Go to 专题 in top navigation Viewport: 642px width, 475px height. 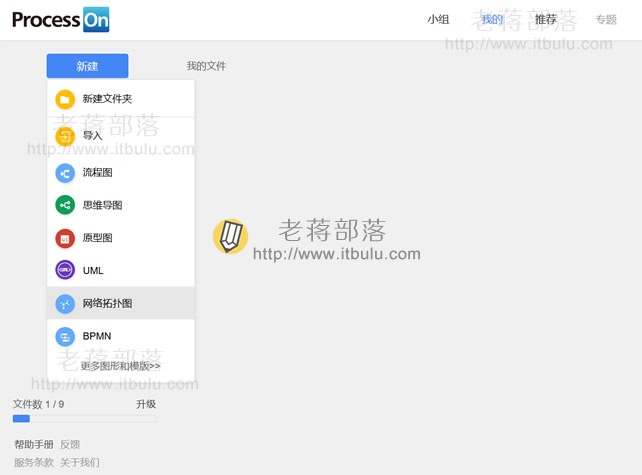pos(606,19)
